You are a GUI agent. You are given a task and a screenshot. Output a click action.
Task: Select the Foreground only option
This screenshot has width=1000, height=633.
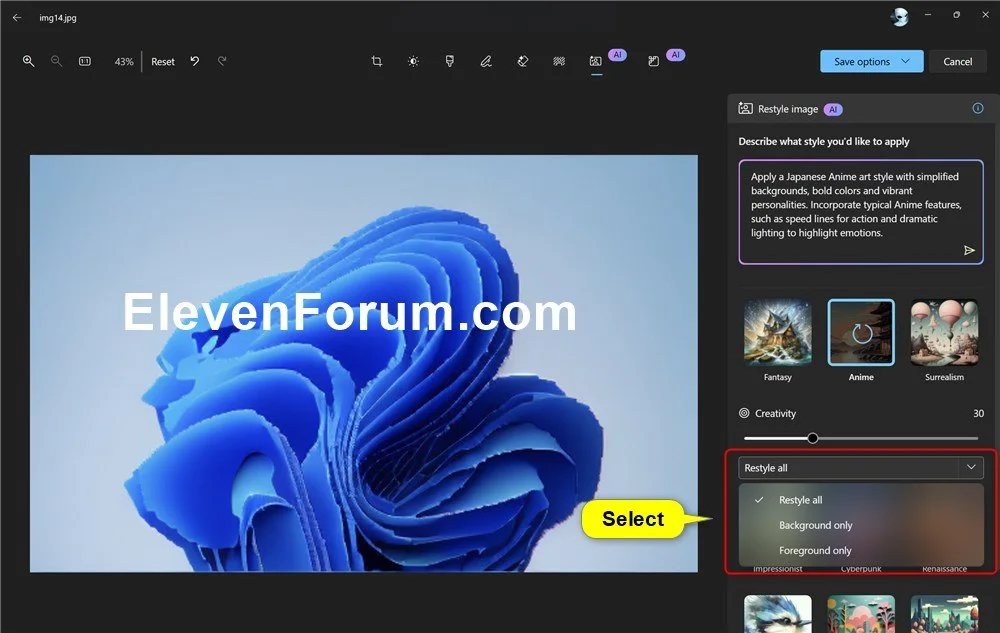click(x=861, y=550)
